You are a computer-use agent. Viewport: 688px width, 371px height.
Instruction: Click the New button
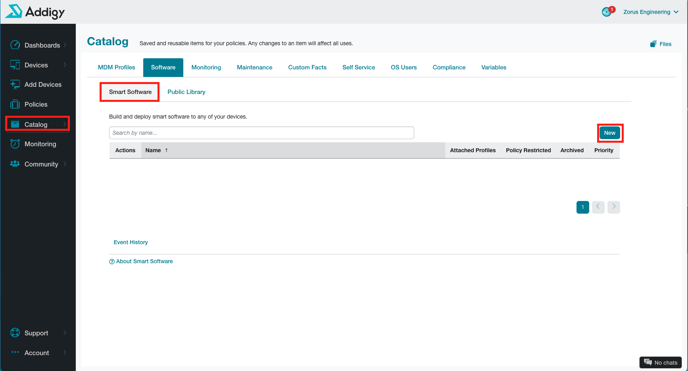610,133
